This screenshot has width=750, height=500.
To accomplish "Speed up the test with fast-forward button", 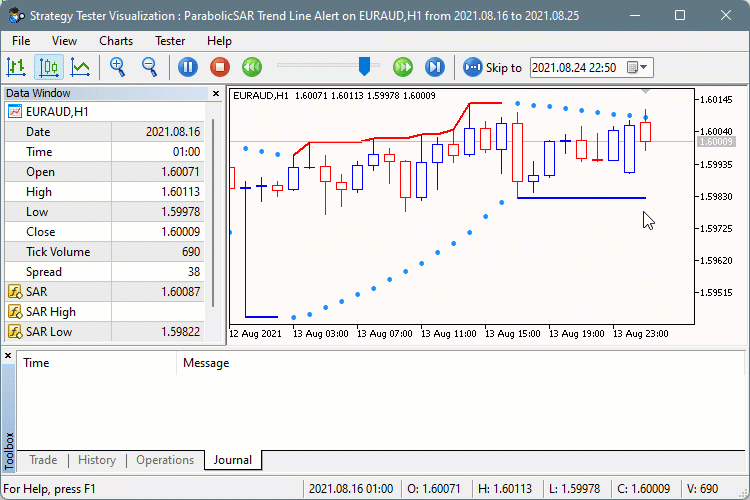I will pyautogui.click(x=403, y=67).
